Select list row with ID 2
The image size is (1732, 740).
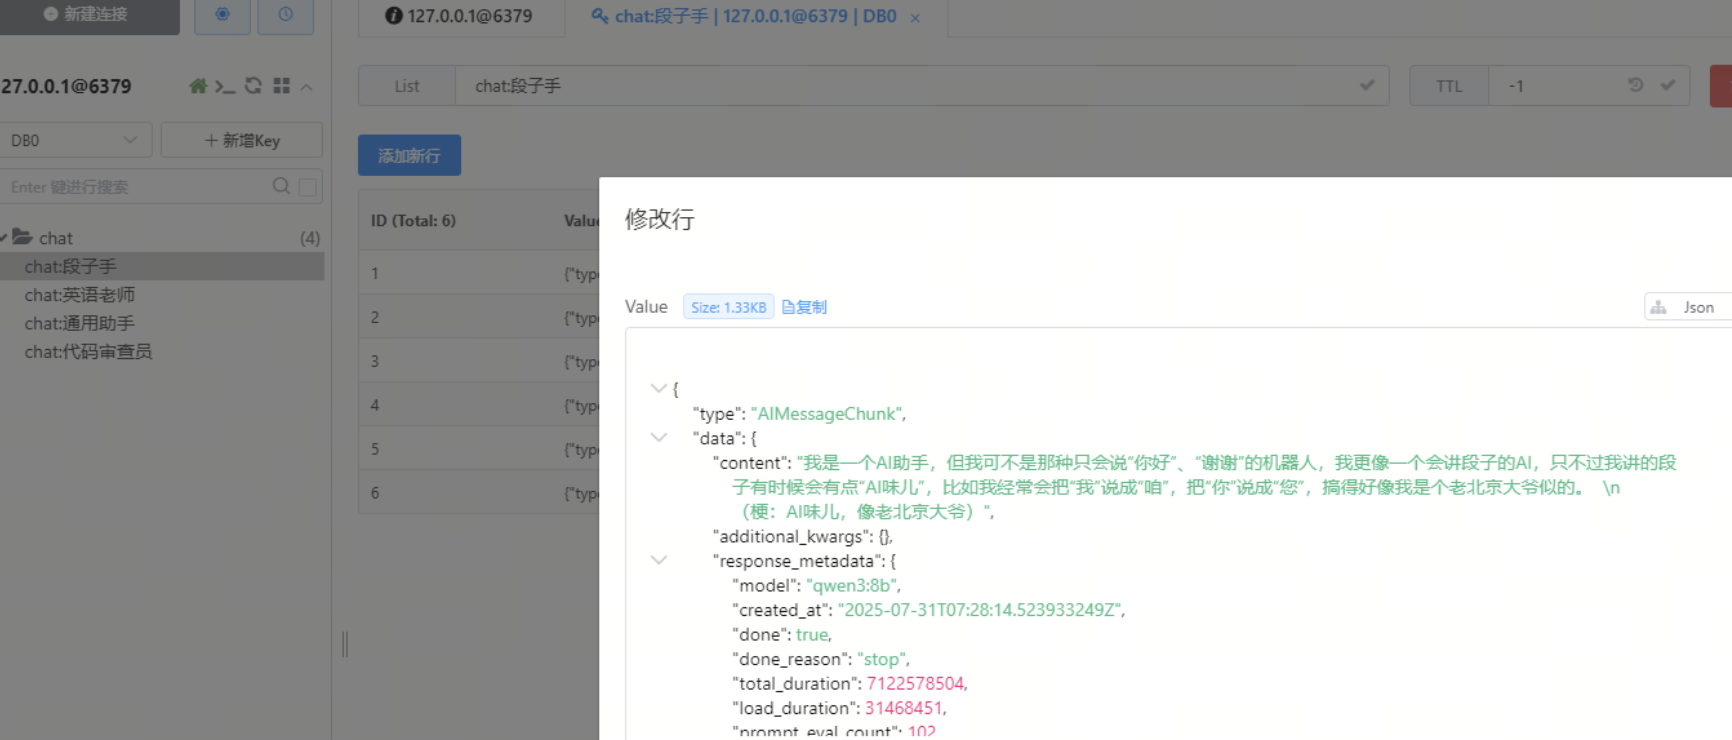click(478, 317)
